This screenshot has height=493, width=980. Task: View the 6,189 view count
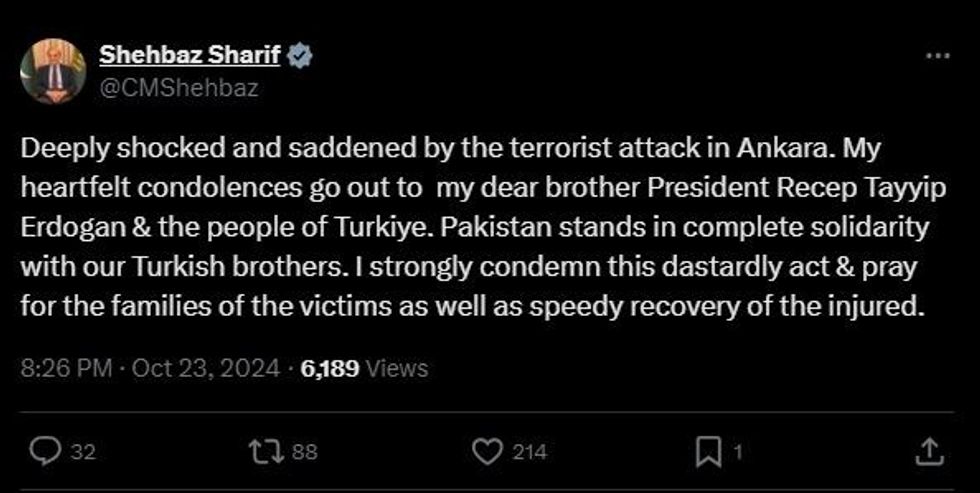(330, 368)
